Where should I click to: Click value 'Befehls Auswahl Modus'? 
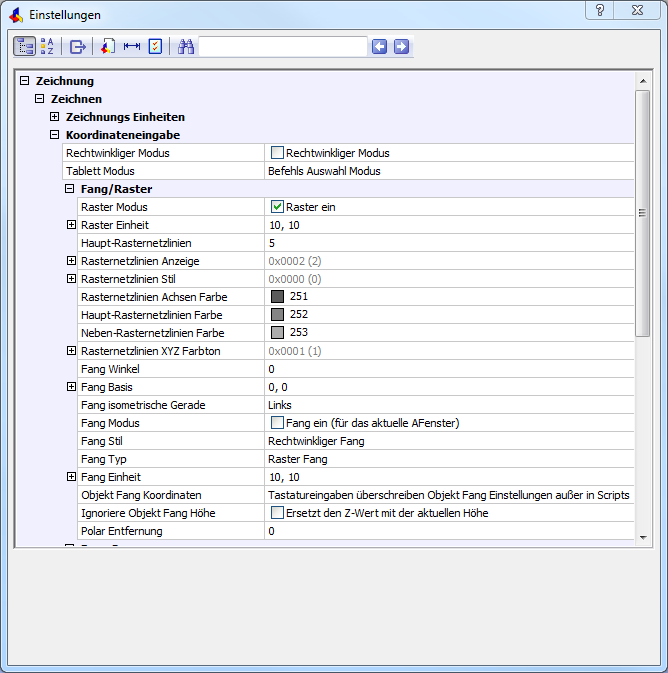pyautogui.click(x=324, y=171)
